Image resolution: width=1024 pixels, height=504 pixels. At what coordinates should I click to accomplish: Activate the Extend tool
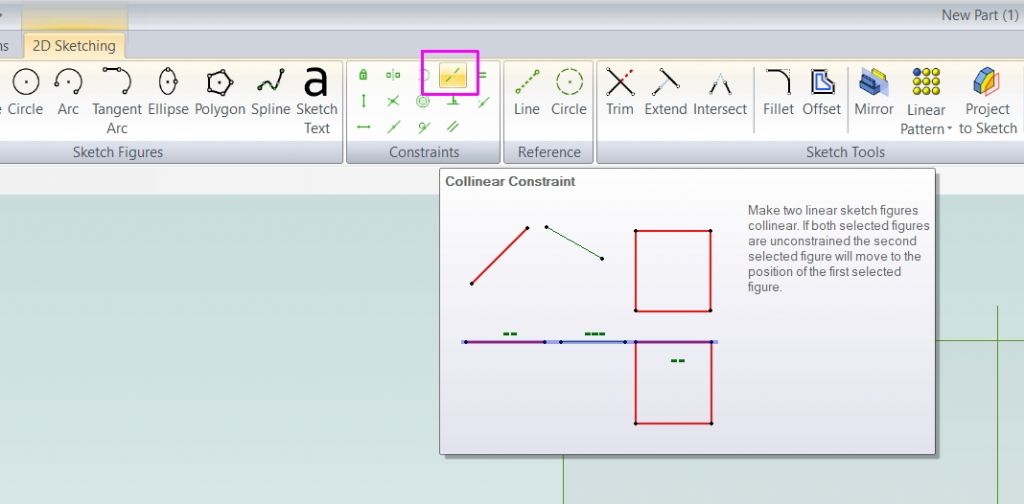665,93
